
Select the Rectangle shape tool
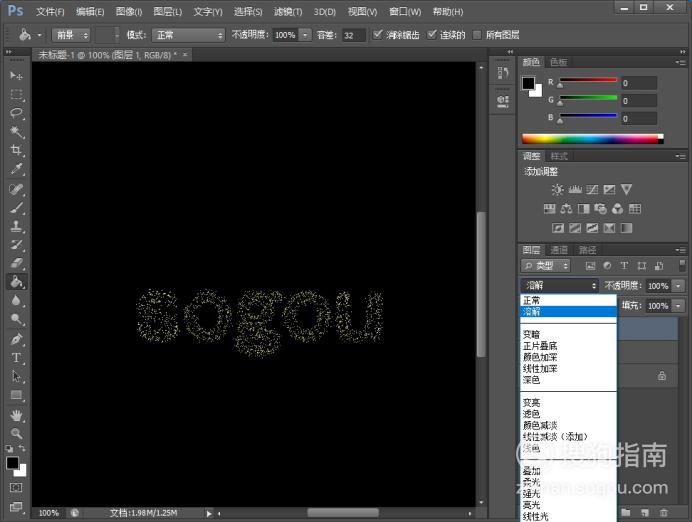point(16,395)
